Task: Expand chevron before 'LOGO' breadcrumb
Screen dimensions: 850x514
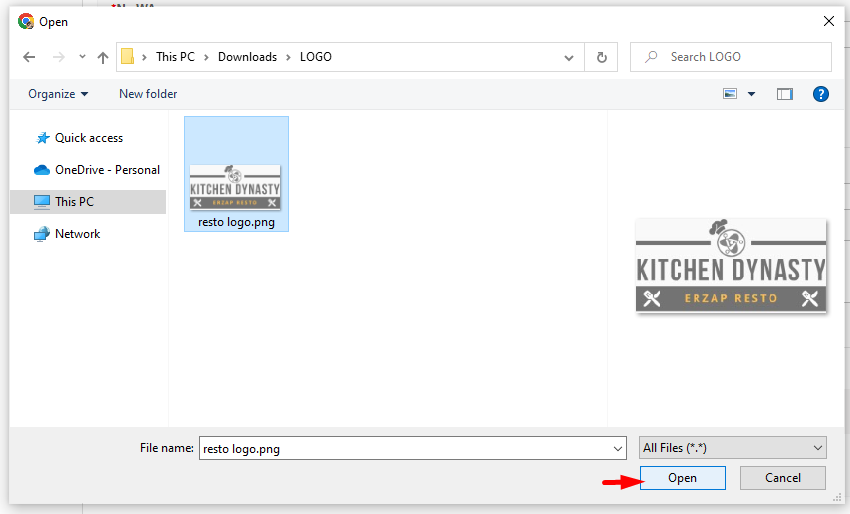Action: 288,57
